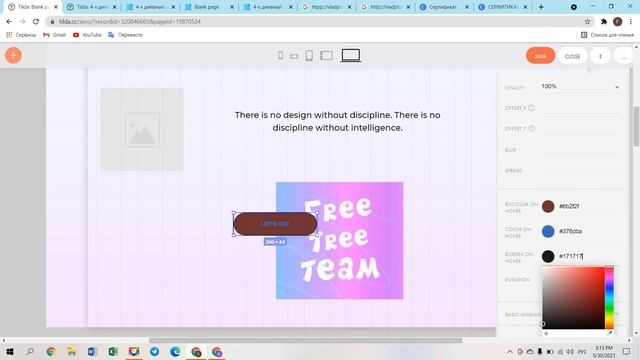Screen dimensions: 640x360
Task: Click the eyedropper icon below color picker
Action: [x=610, y=333]
